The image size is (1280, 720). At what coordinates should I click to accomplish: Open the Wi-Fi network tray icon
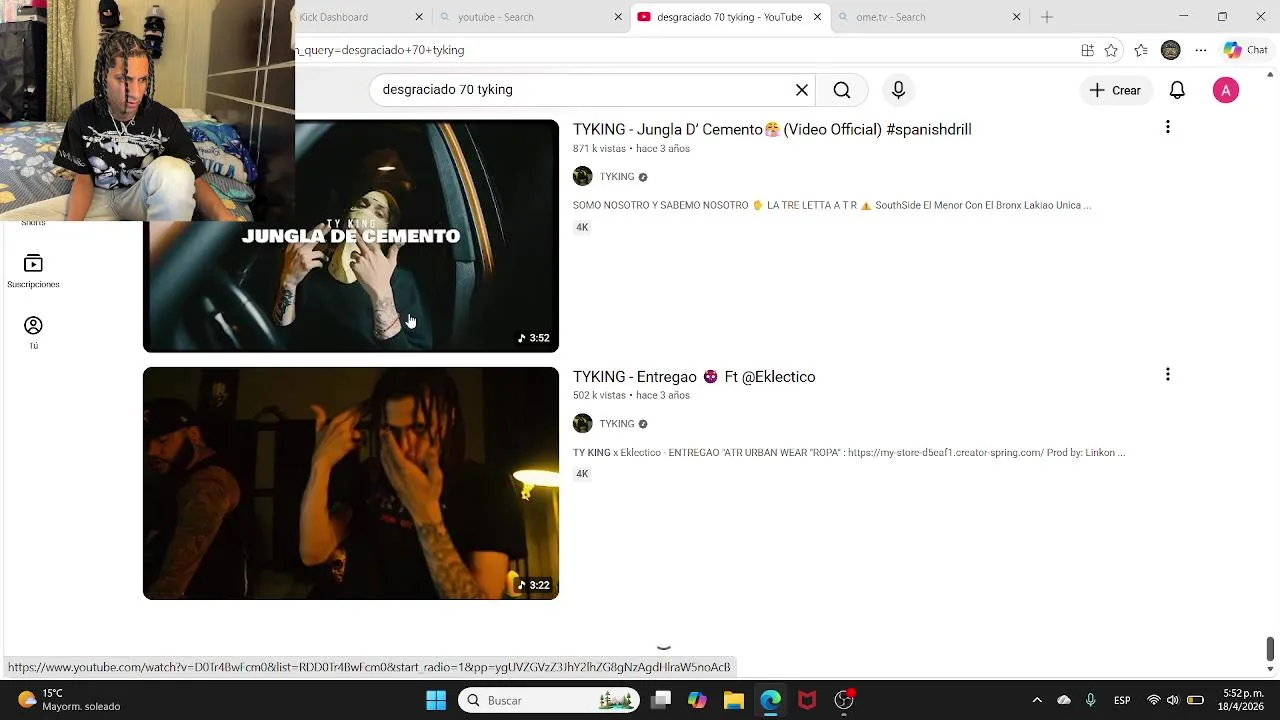pos(1154,700)
